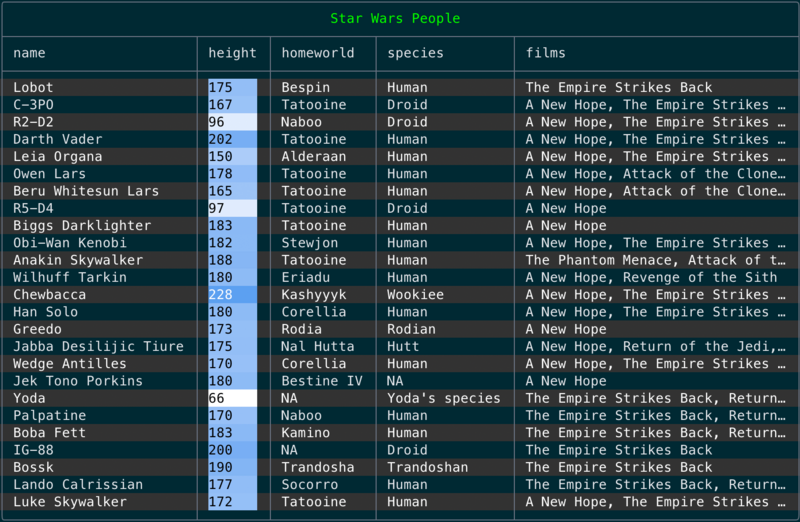This screenshot has width=800, height=522.
Task: Click the name cell R2-D2
Action: [33, 122]
